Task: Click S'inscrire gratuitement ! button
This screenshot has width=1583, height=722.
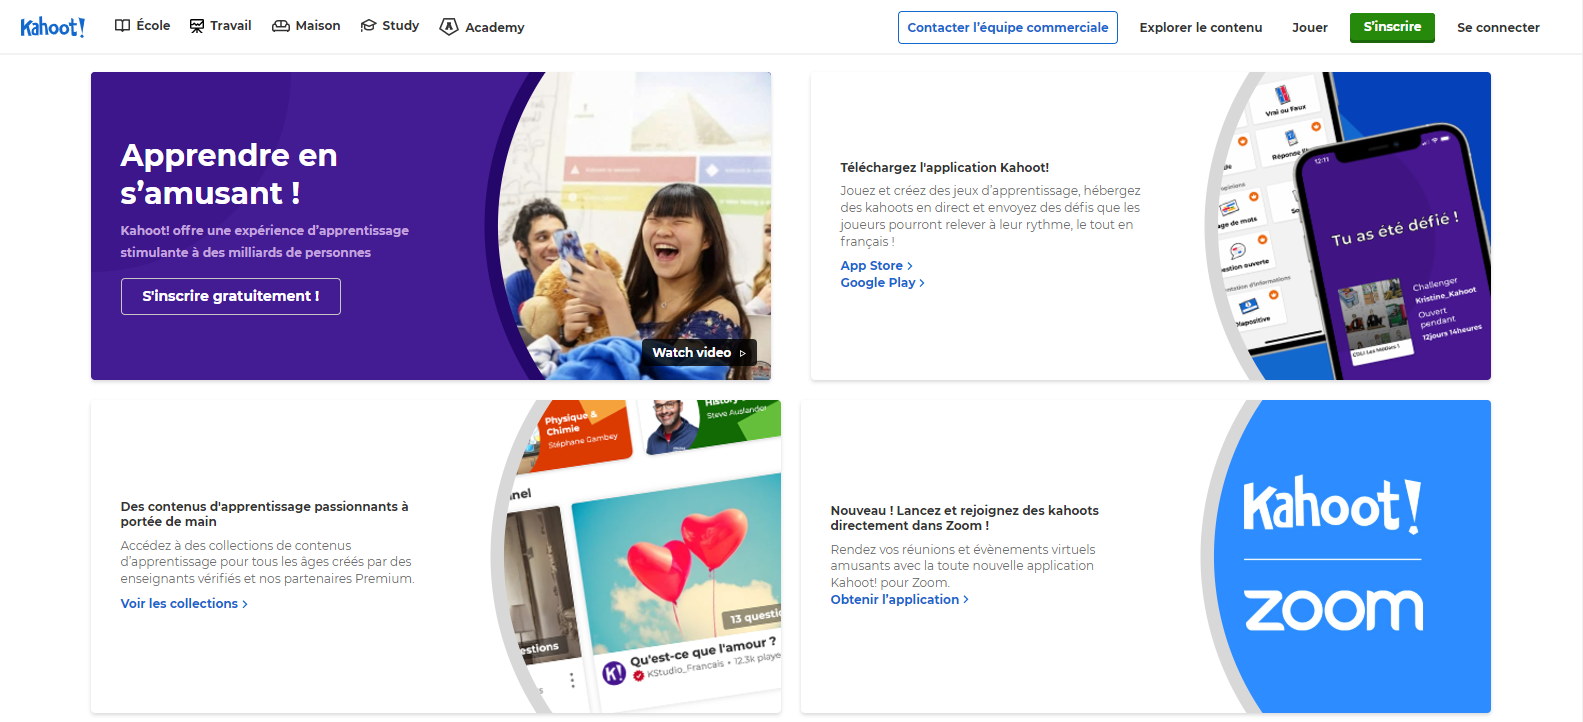Action: [231, 296]
